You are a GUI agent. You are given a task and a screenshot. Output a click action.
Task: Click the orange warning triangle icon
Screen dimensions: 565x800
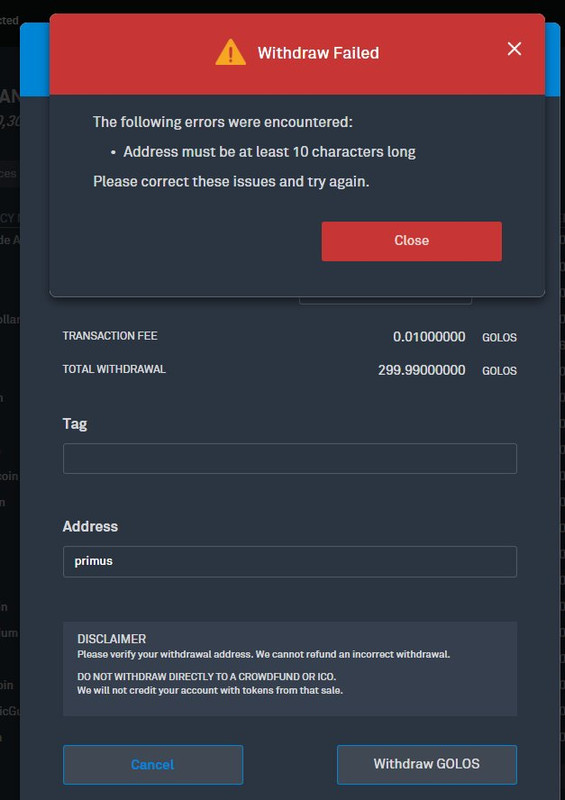click(x=231, y=52)
